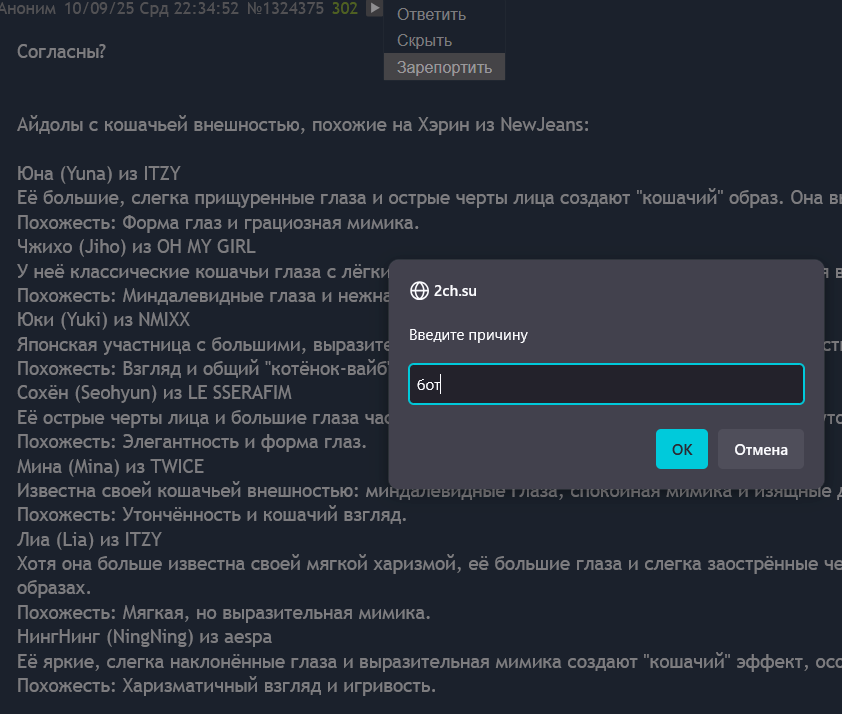842x714 pixels.
Task: Focus the reason input field
Action: point(606,384)
